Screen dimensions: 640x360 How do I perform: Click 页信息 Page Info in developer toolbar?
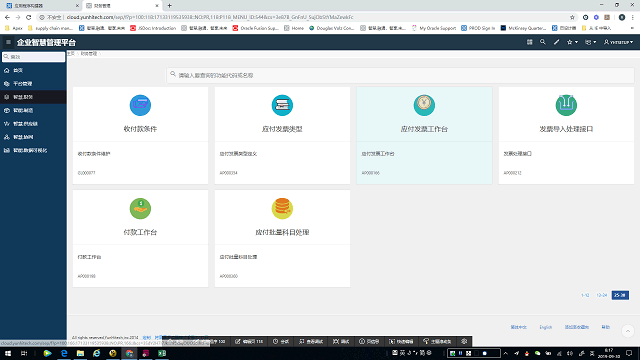pyautogui.click(x=369, y=341)
